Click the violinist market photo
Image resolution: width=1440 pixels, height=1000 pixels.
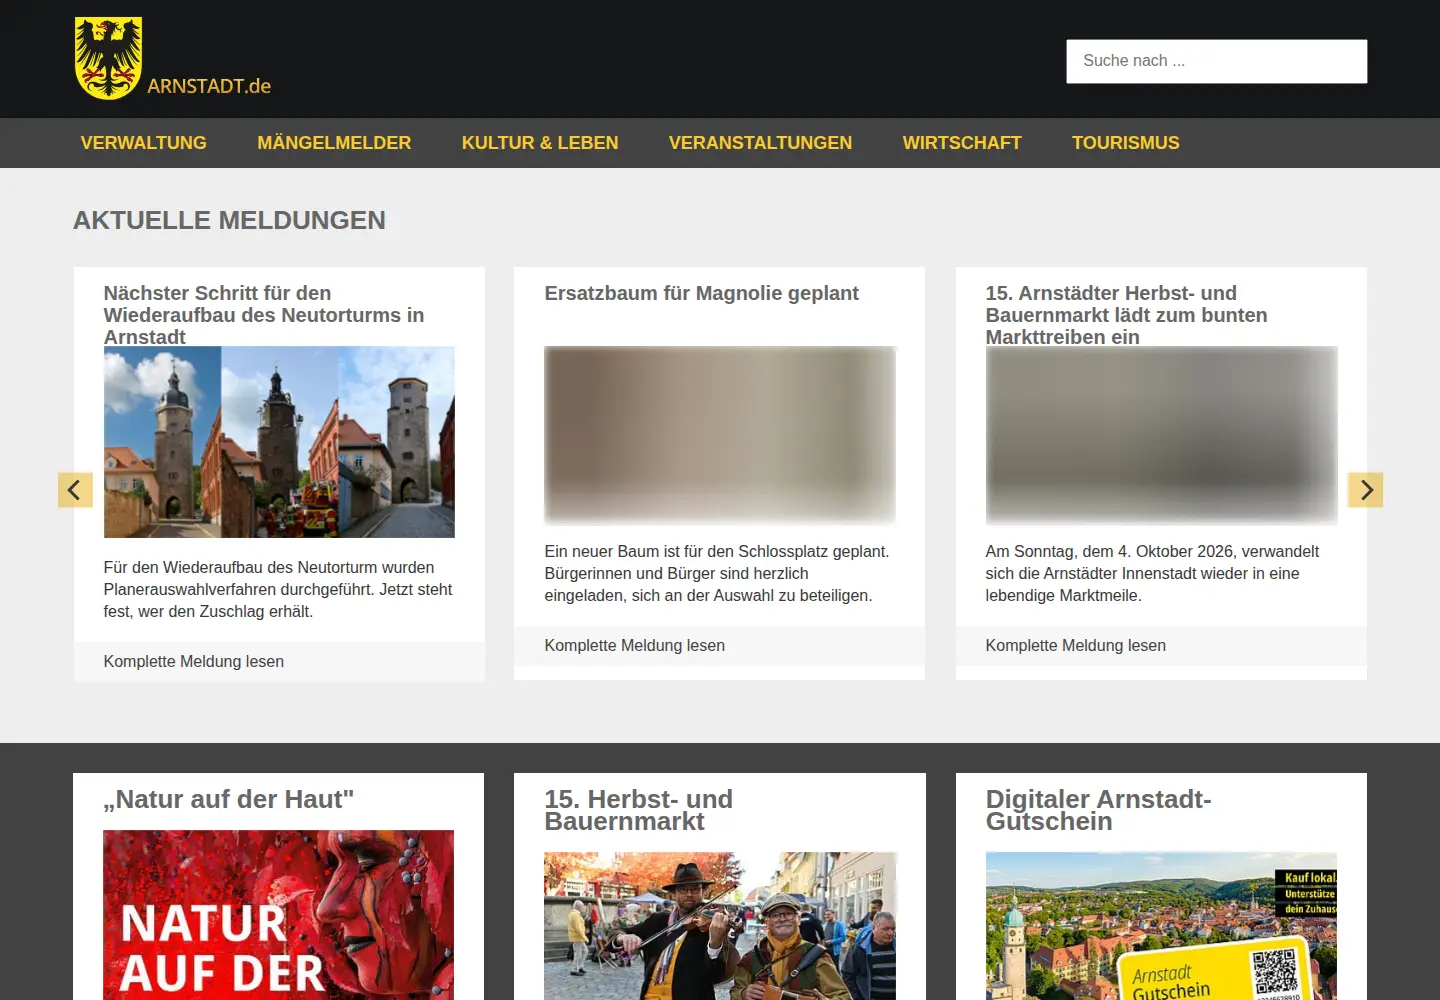point(720,926)
